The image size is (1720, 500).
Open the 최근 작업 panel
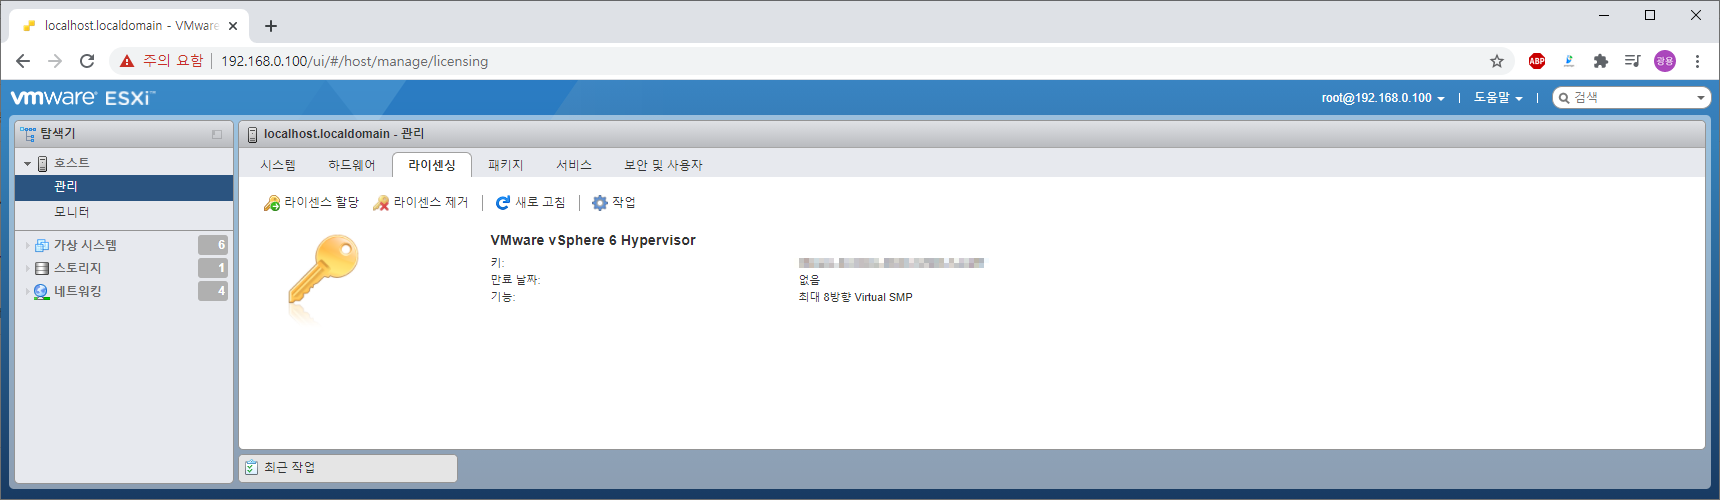348,468
